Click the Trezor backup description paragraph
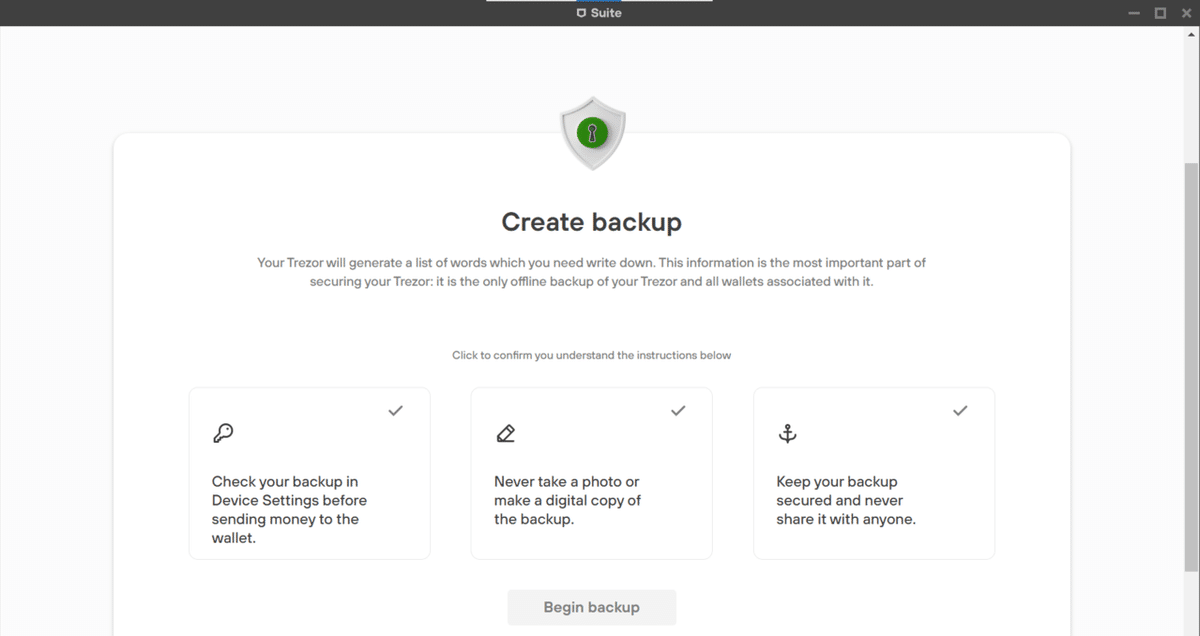 pyautogui.click(x=591, y=272)
